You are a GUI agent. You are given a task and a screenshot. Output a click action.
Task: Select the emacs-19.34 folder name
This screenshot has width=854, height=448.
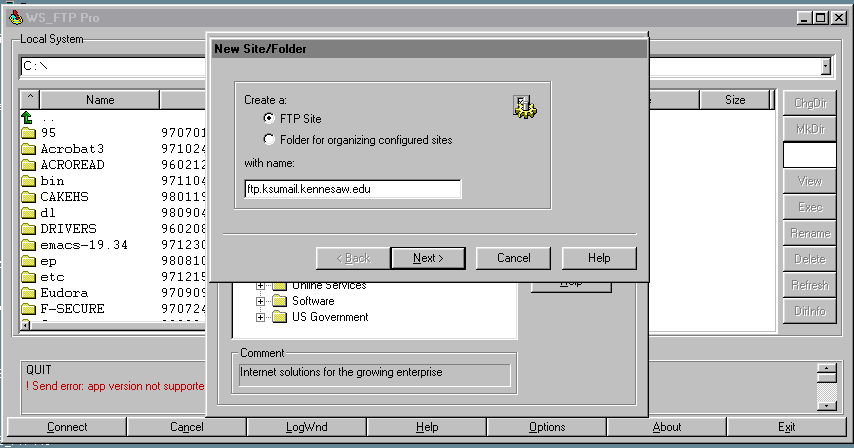point(84,245)
